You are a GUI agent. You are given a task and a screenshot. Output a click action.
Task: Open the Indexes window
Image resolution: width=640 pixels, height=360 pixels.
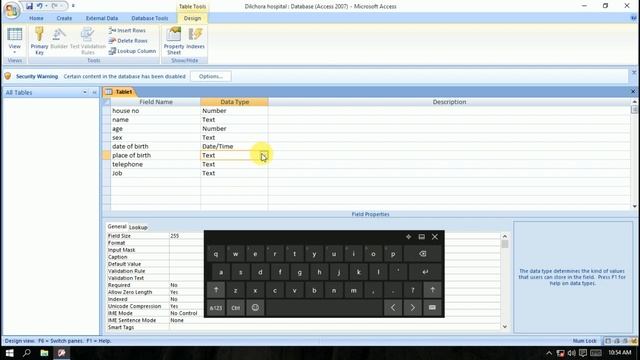pyautogui.click(x=196, y=39)
